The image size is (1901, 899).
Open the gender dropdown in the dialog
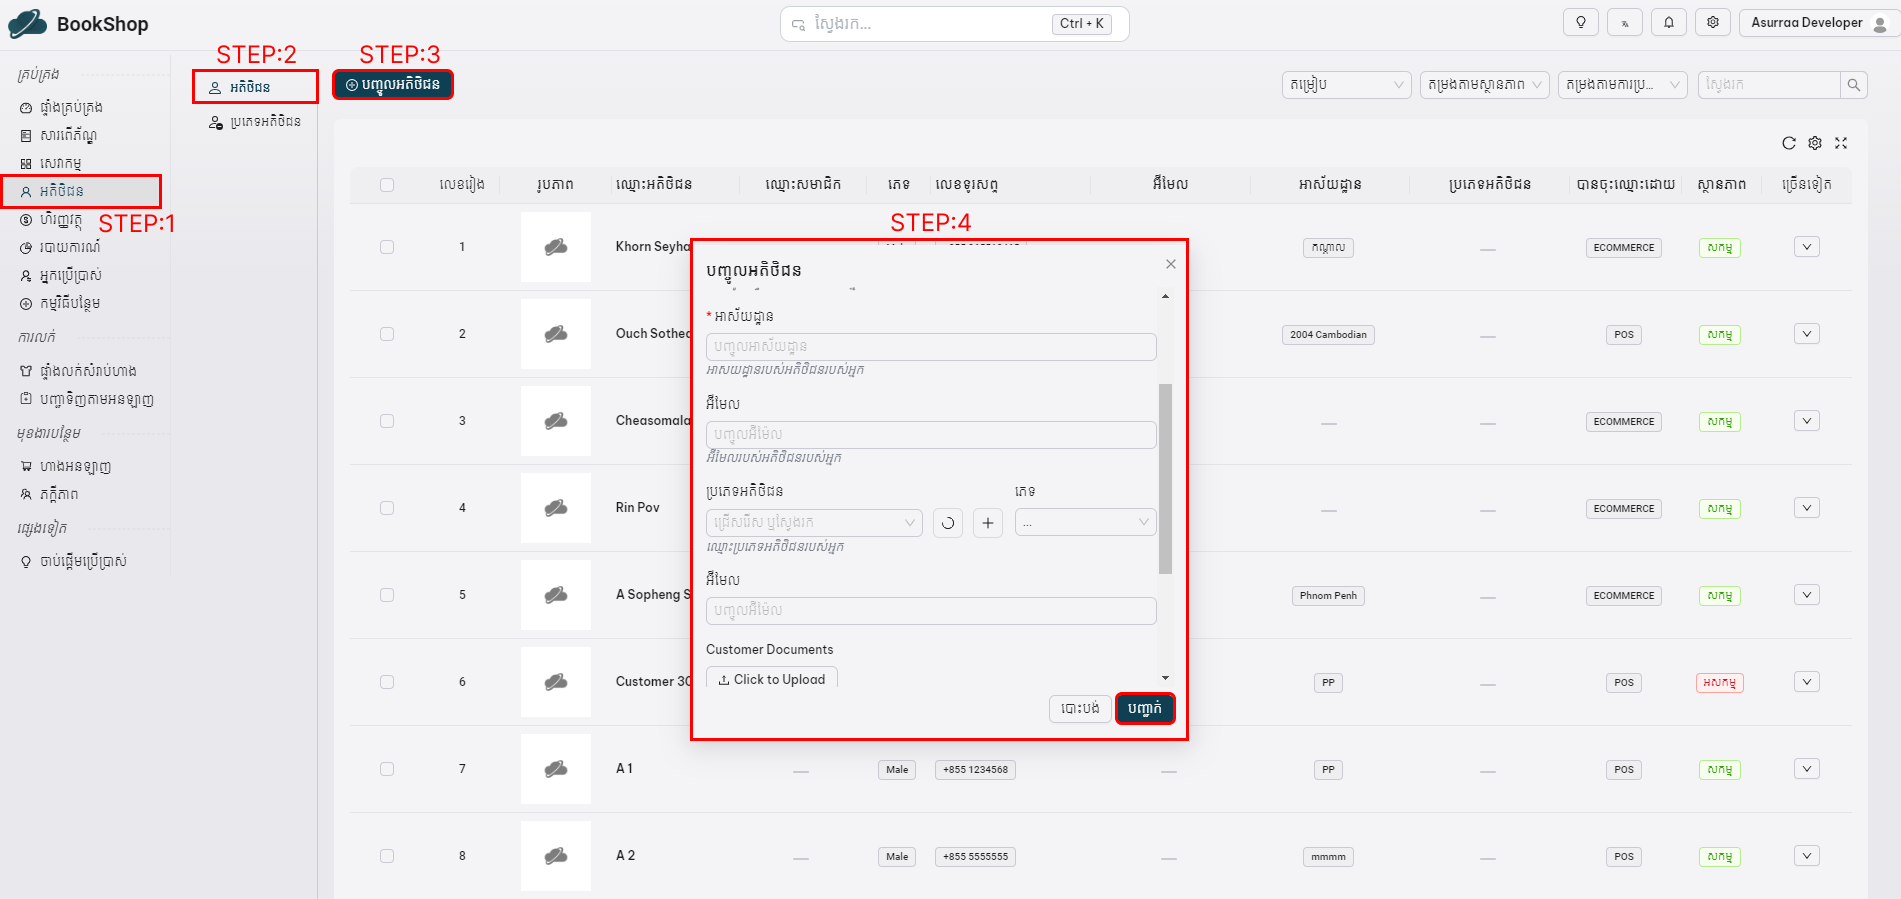[x=1085, y=523]
